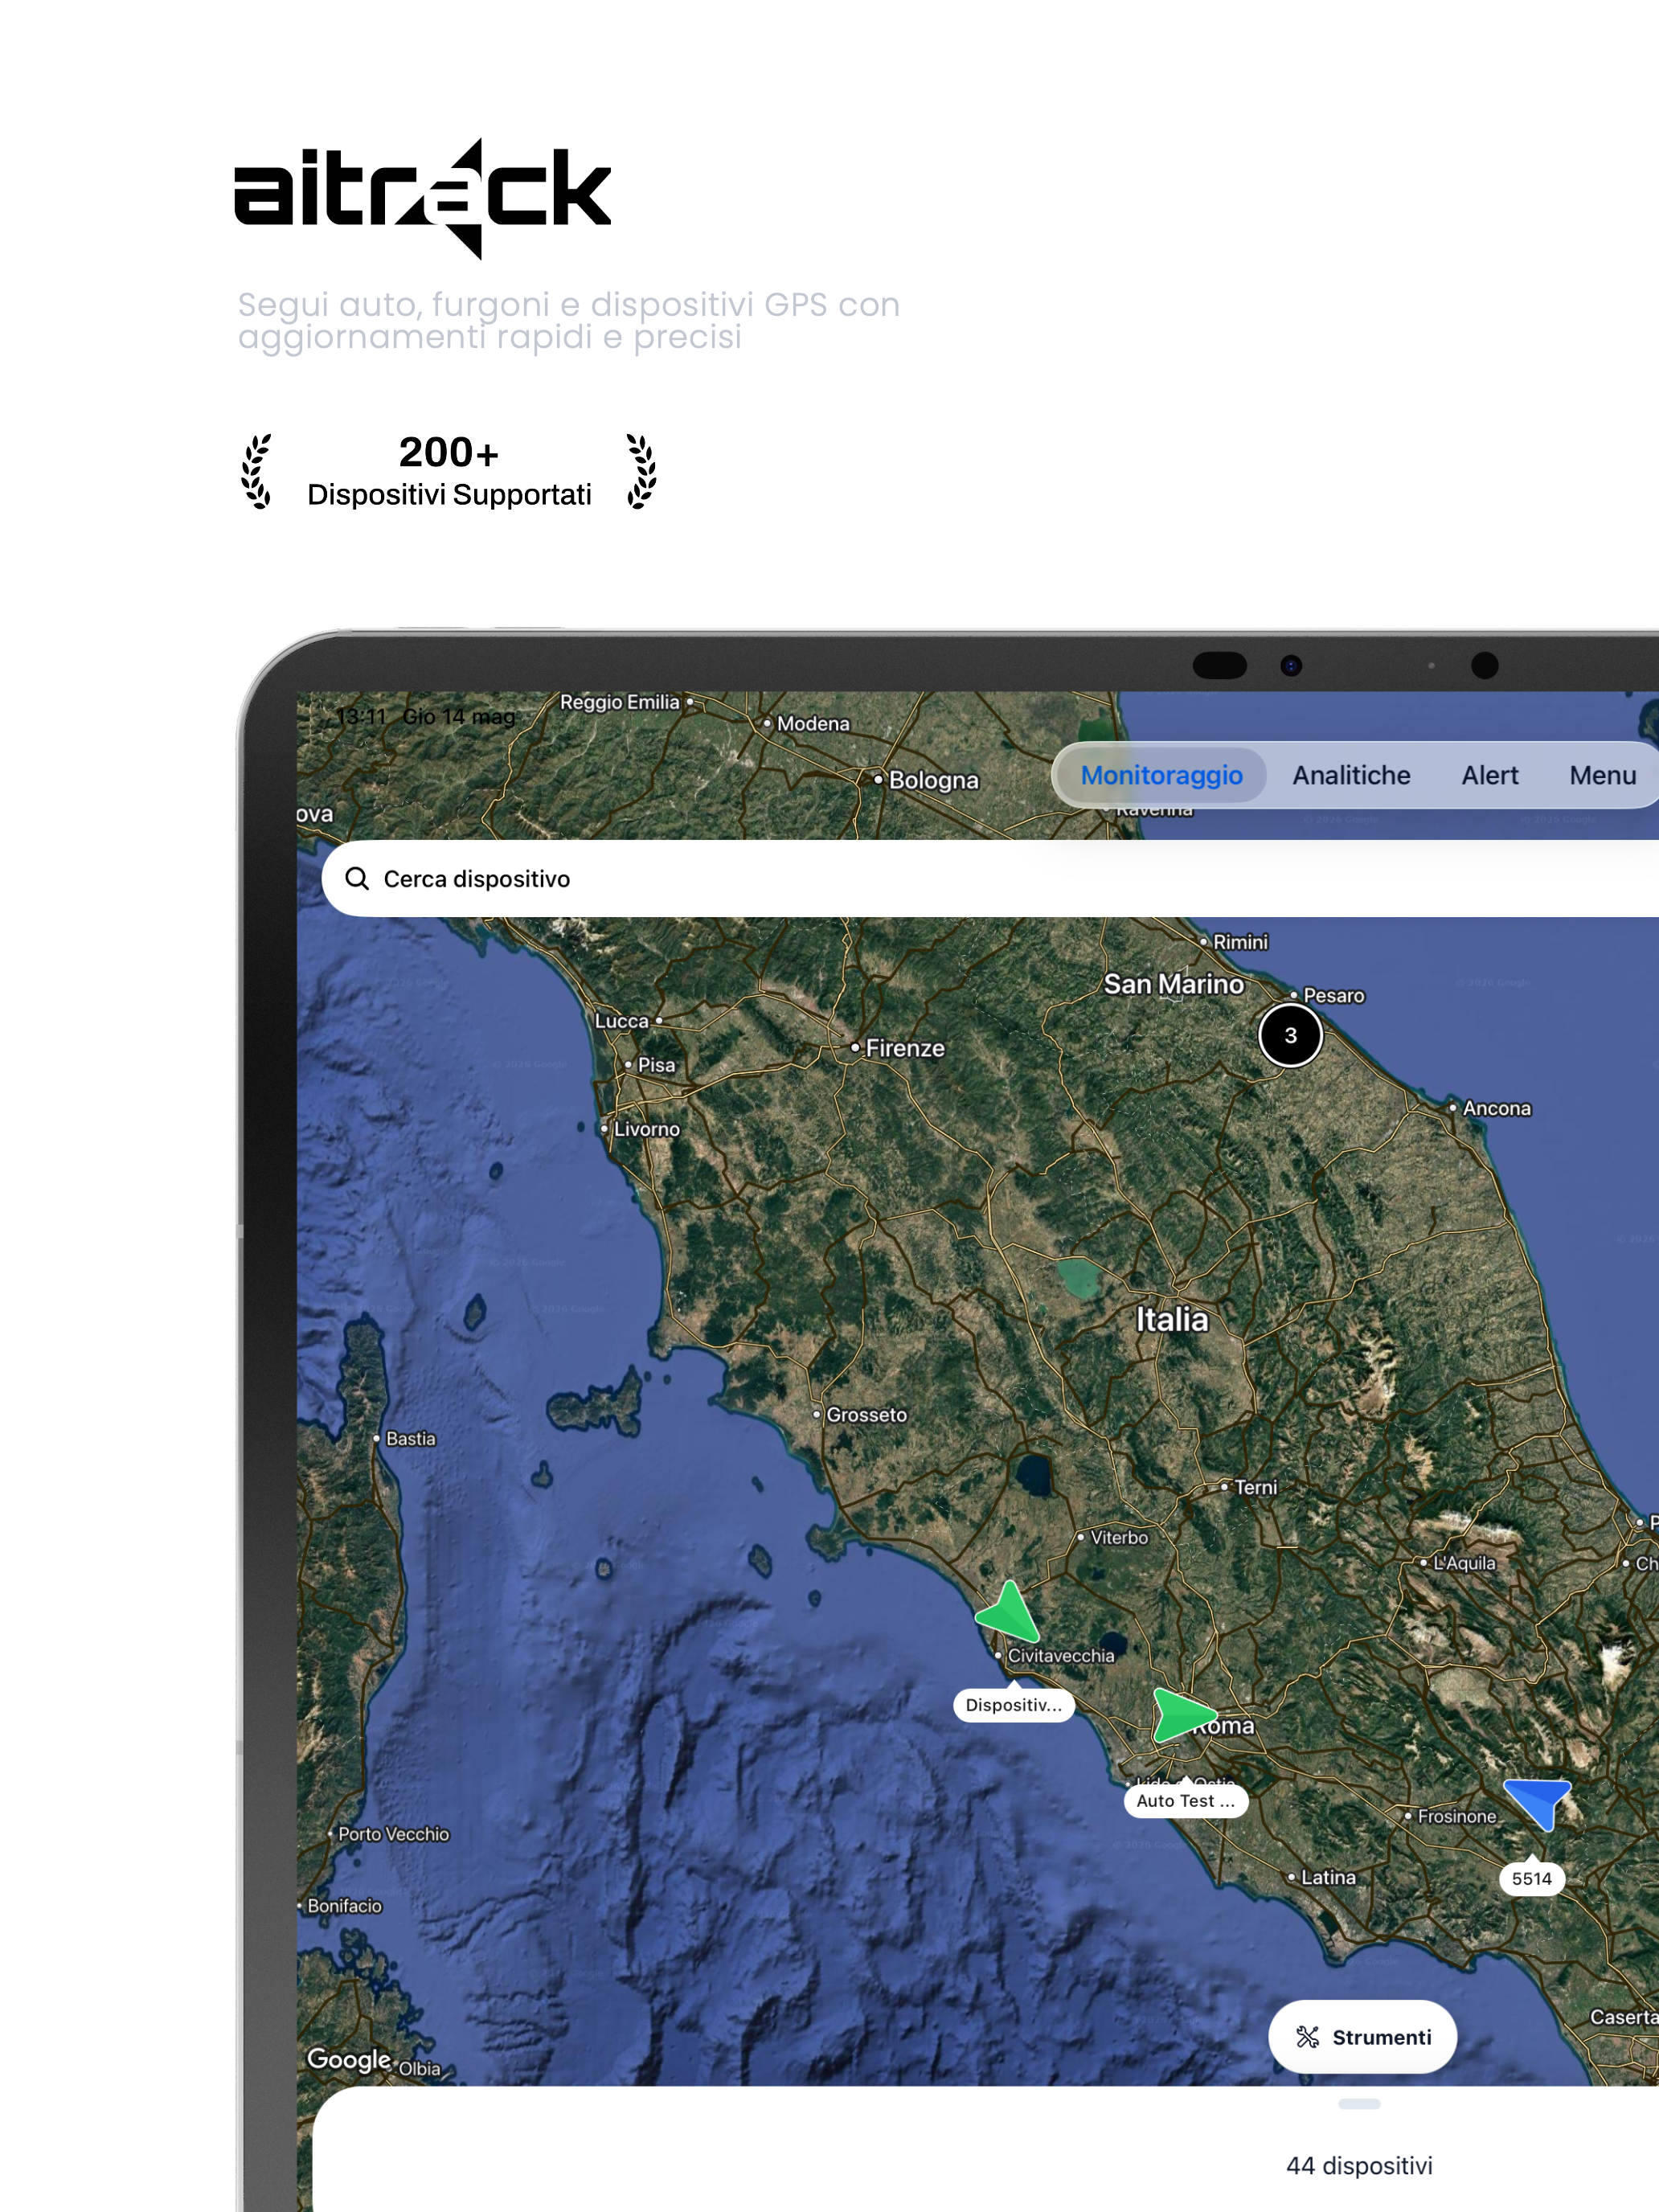Click the Bologna map label
This screenshot has height=2212, width=1659.
pos(933,780)
